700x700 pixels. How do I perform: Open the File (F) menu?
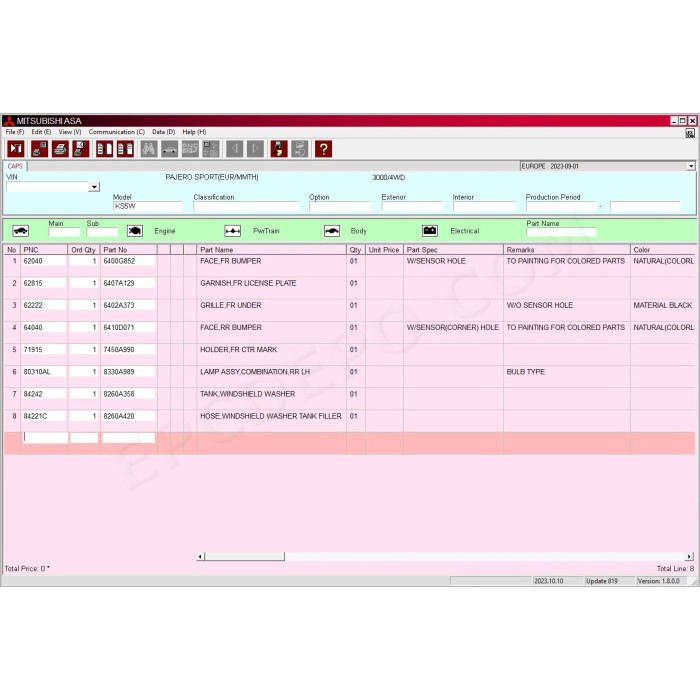click(15, 132)
